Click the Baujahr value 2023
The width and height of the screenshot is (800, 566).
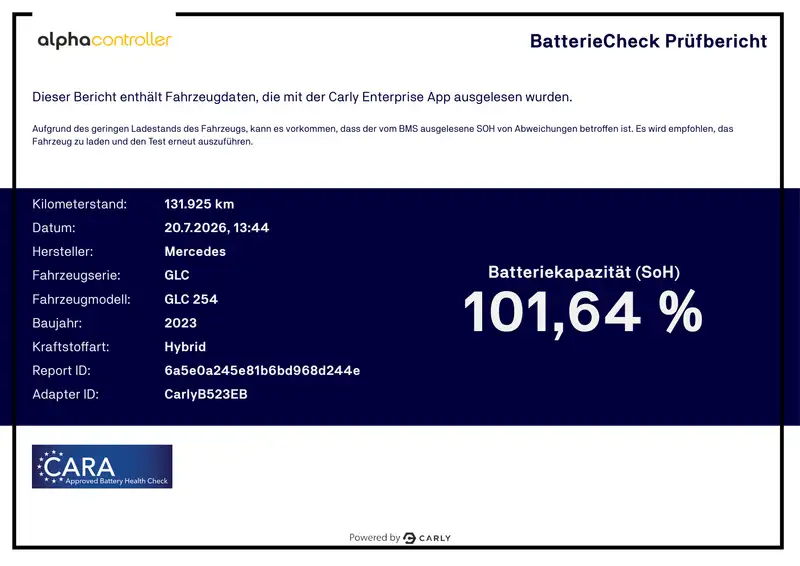(x=180, y=323)
